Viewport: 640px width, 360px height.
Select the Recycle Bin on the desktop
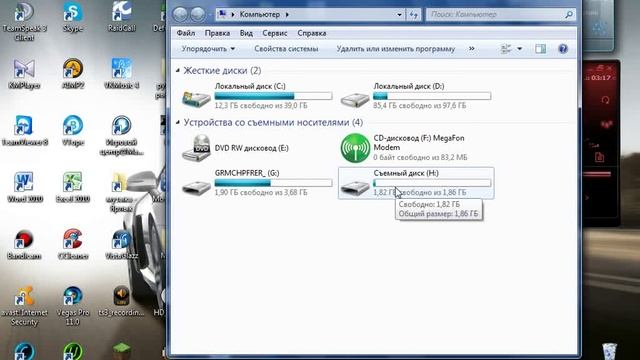pyautogui.click(x=609, y=351)
